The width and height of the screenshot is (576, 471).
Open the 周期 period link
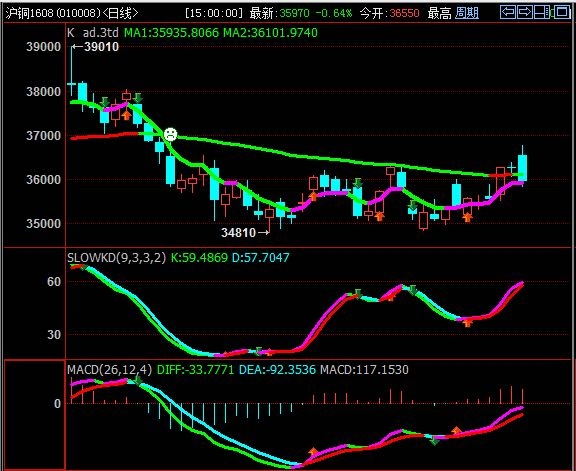467,13
